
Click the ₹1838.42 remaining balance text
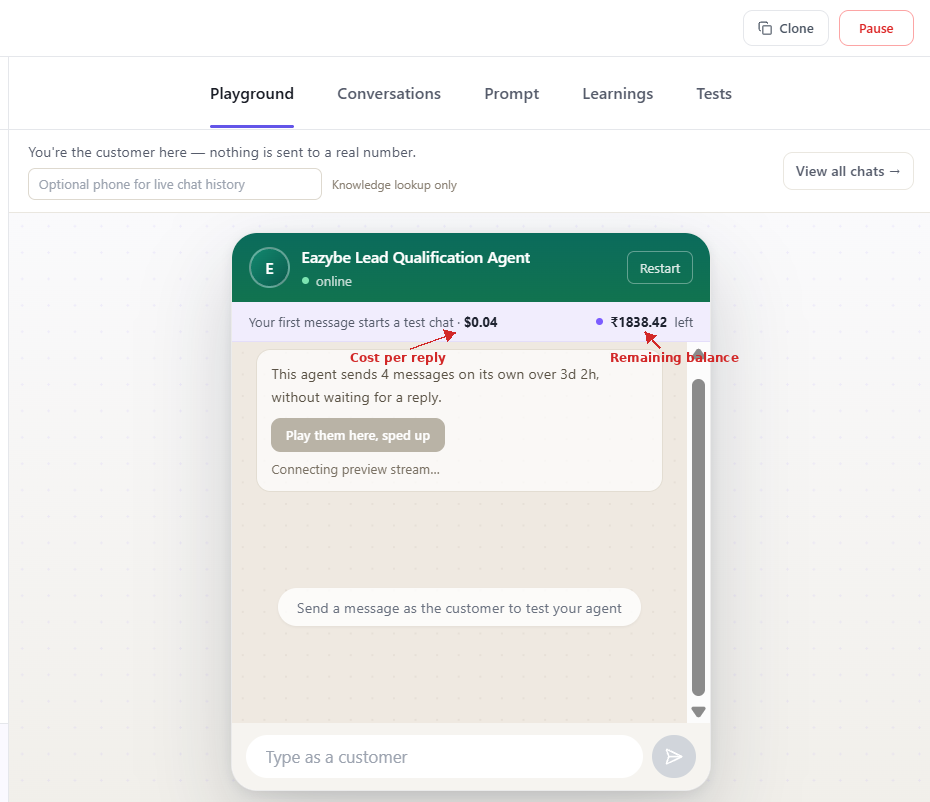(638, 322)
